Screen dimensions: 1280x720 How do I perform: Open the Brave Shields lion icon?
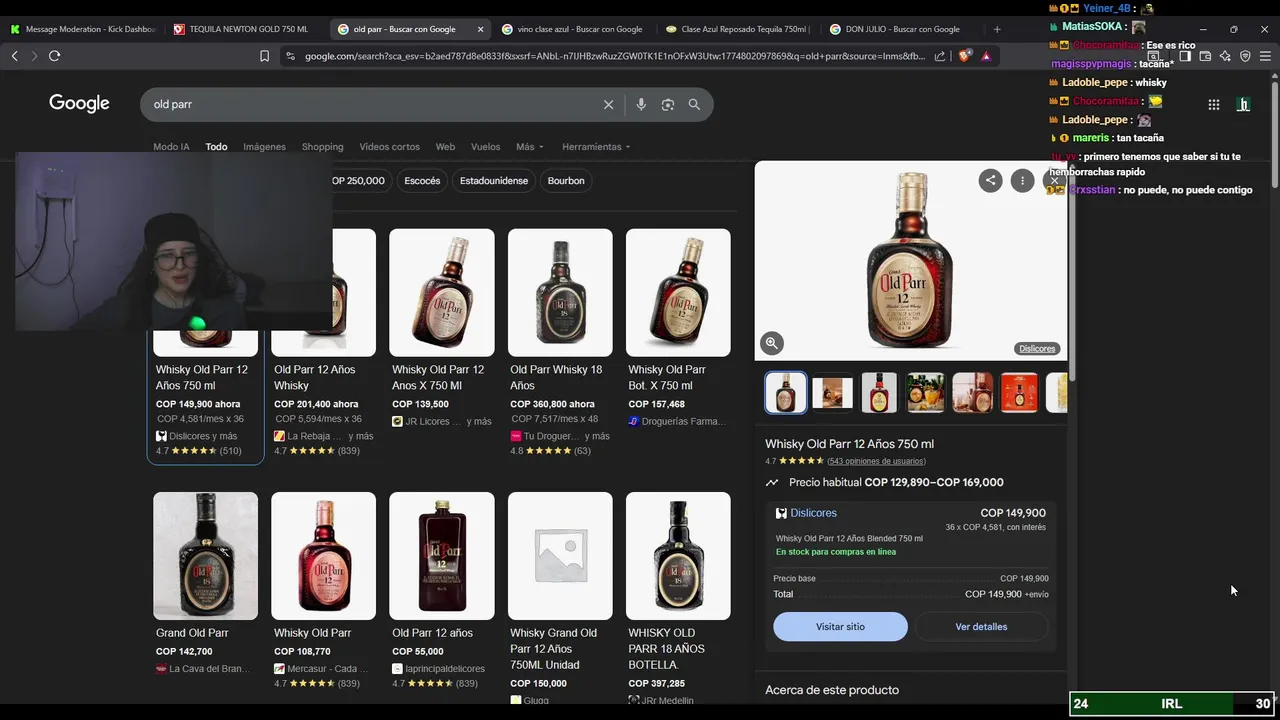[966, 56]
